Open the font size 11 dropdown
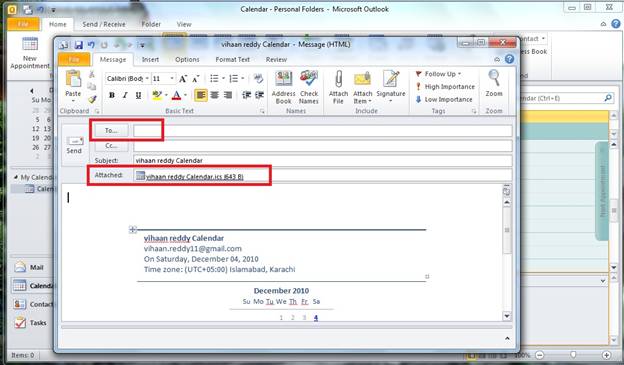Screen dimensions: 624x365 pos(172,79)
